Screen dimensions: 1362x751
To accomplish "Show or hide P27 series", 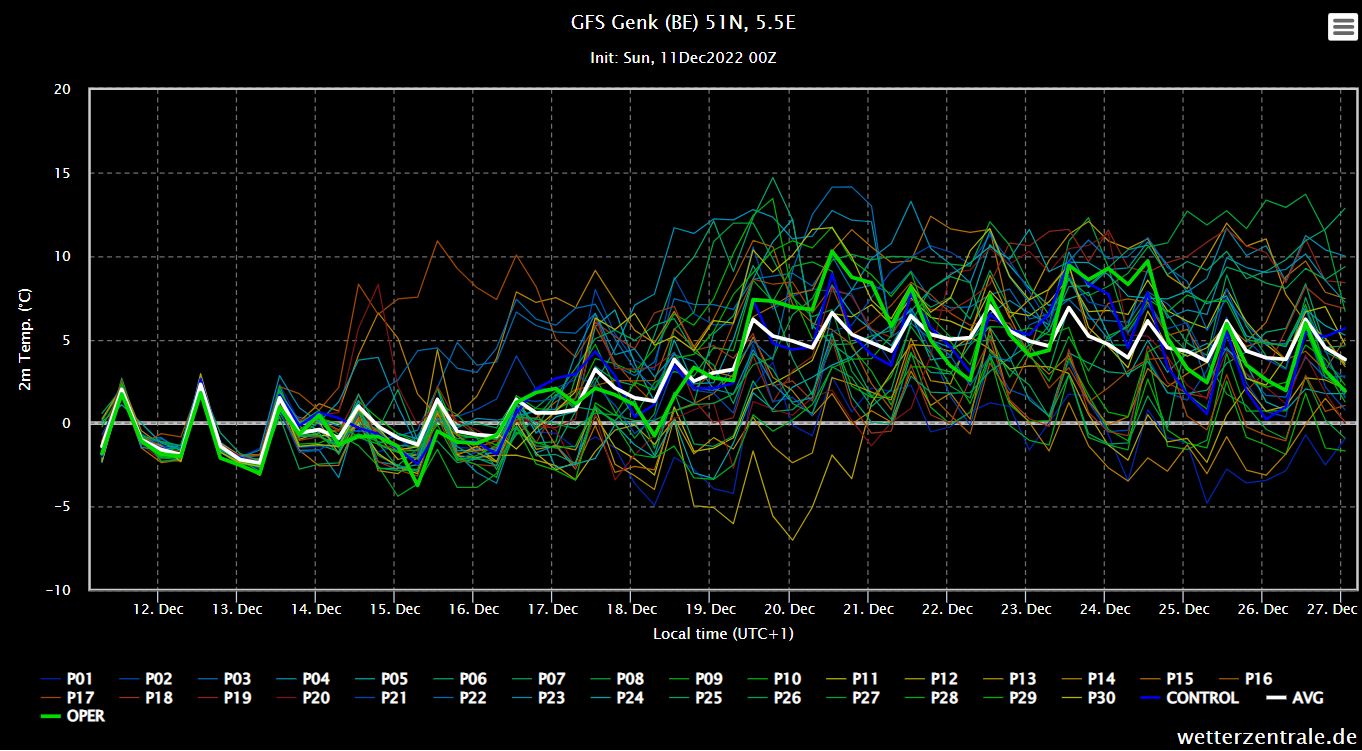I will (x=853, y=698).
